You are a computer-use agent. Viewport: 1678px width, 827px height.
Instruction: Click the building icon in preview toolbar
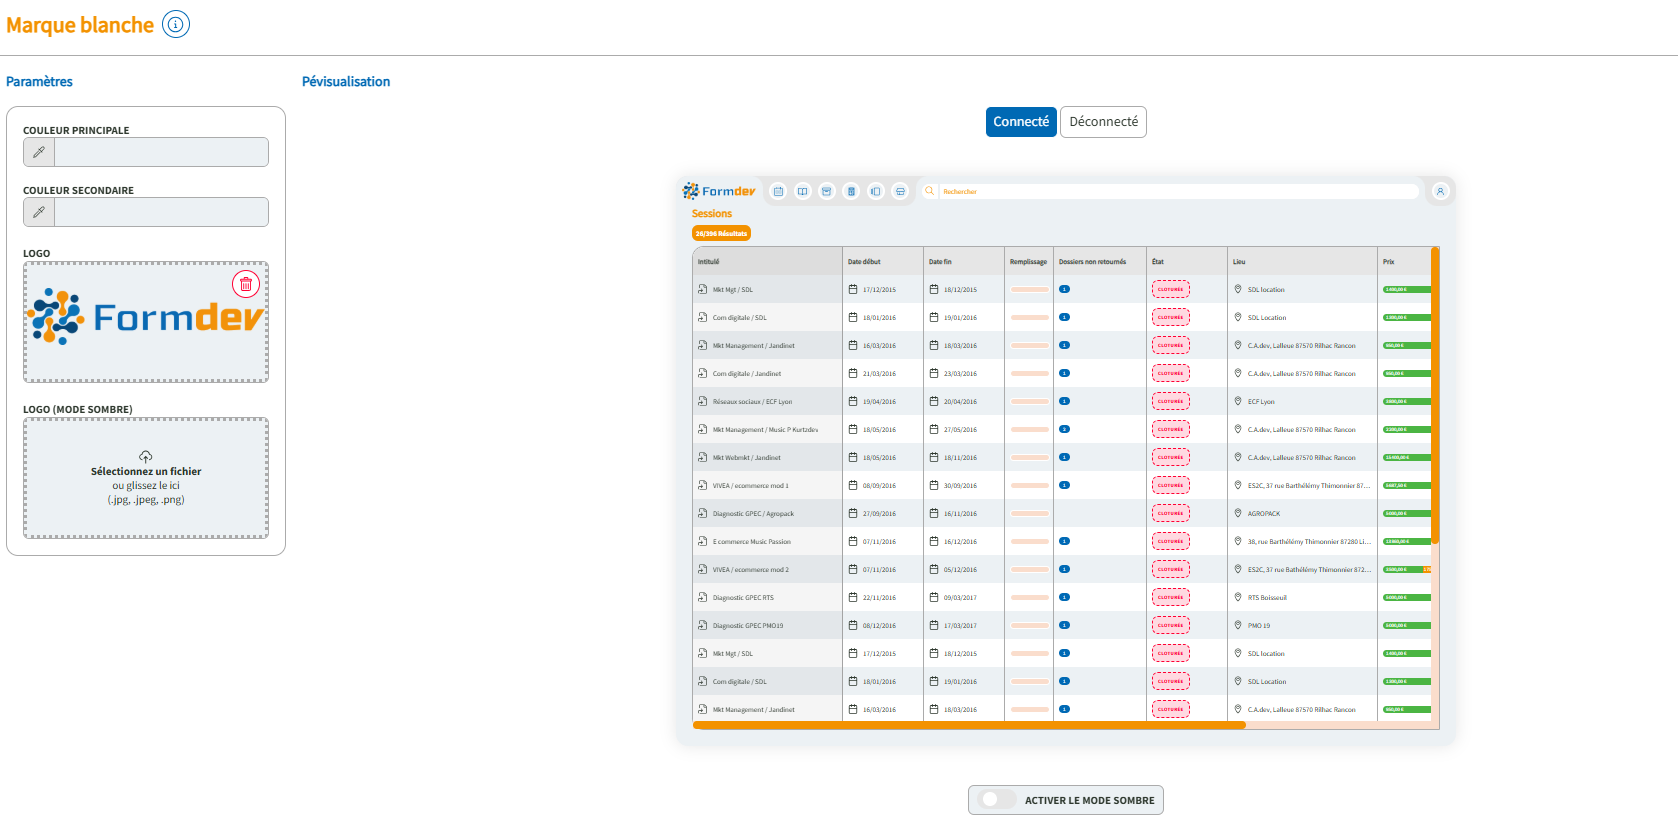click(x=851, y=191)
